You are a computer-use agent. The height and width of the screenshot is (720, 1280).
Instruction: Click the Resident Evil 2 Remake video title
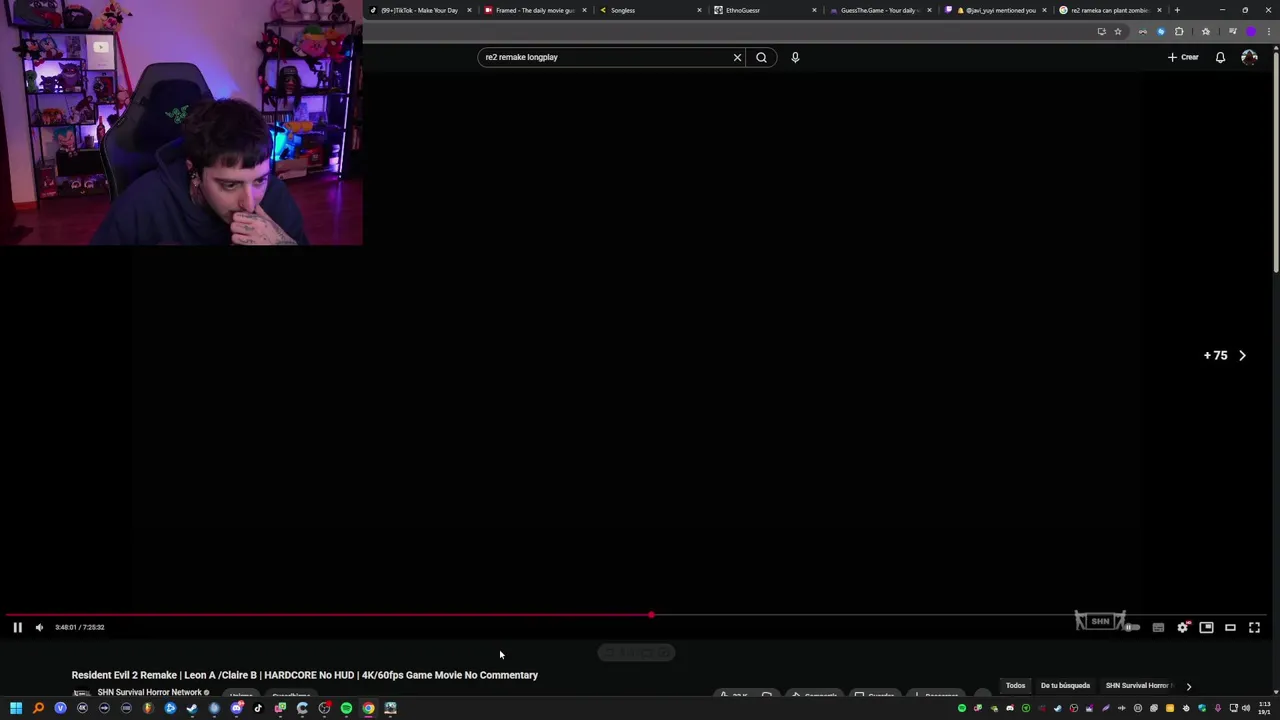[x=305, y=675]
